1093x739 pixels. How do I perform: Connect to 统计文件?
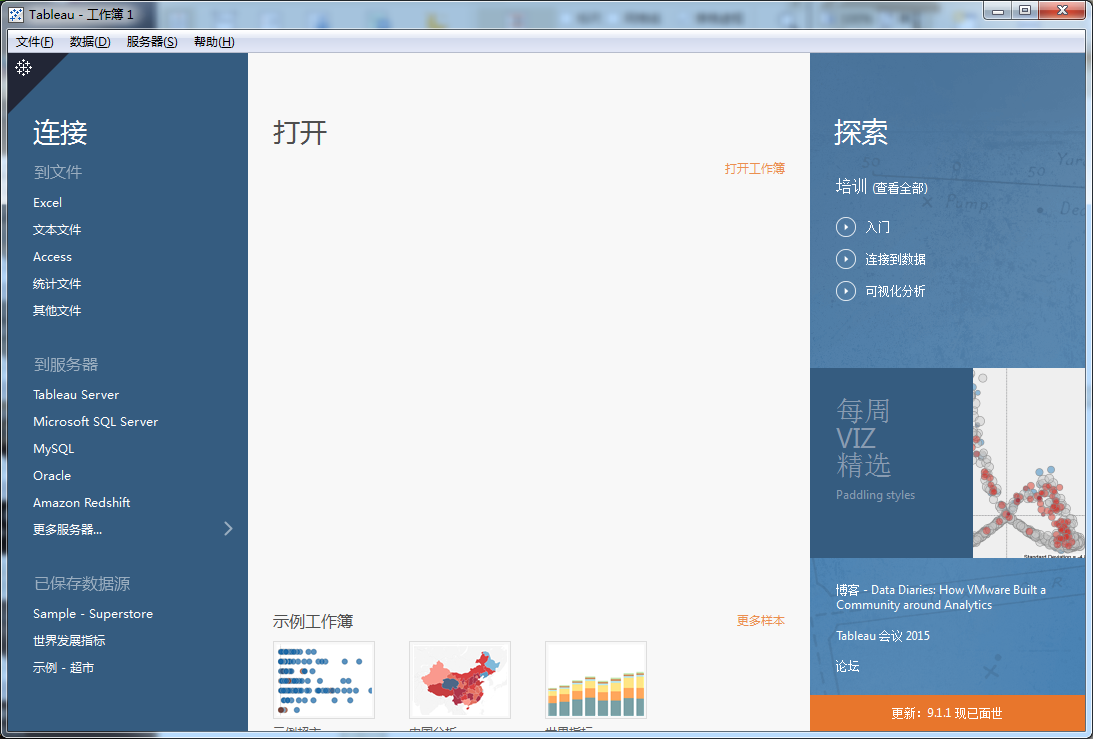pos(57,284)
